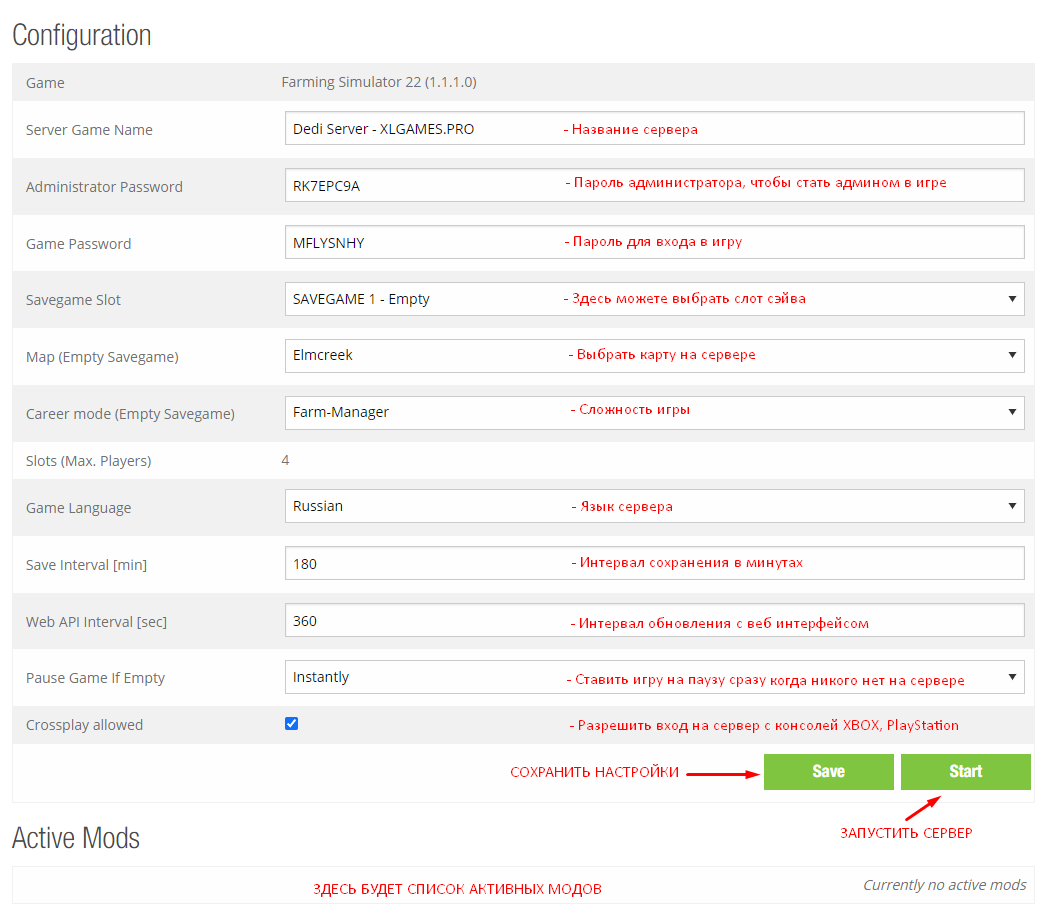Open the Pause Game If Empty dropdown

(x=654, y=677)
